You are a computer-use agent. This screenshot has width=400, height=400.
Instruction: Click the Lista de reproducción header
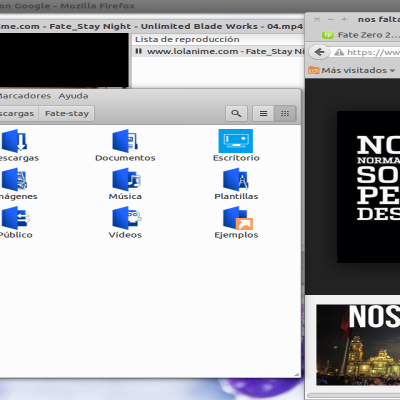pos(187,39)
